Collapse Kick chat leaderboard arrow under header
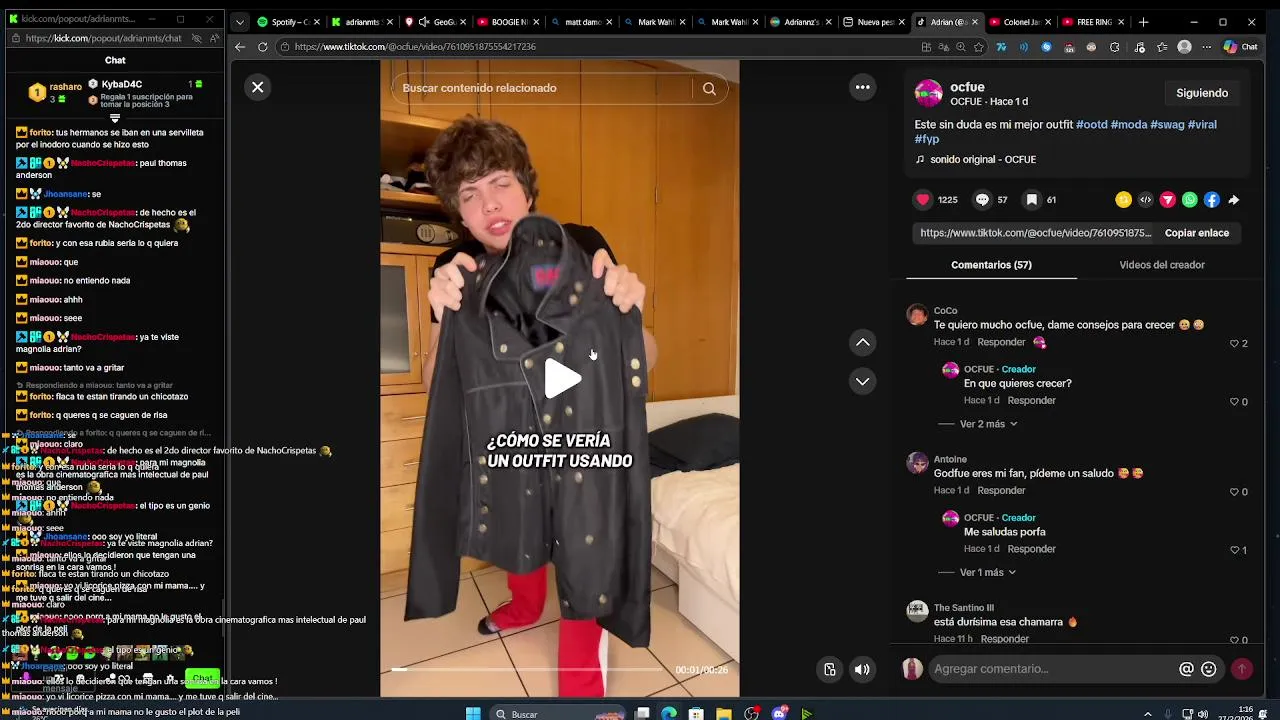The image size is (1280, 720). [115, 118]
